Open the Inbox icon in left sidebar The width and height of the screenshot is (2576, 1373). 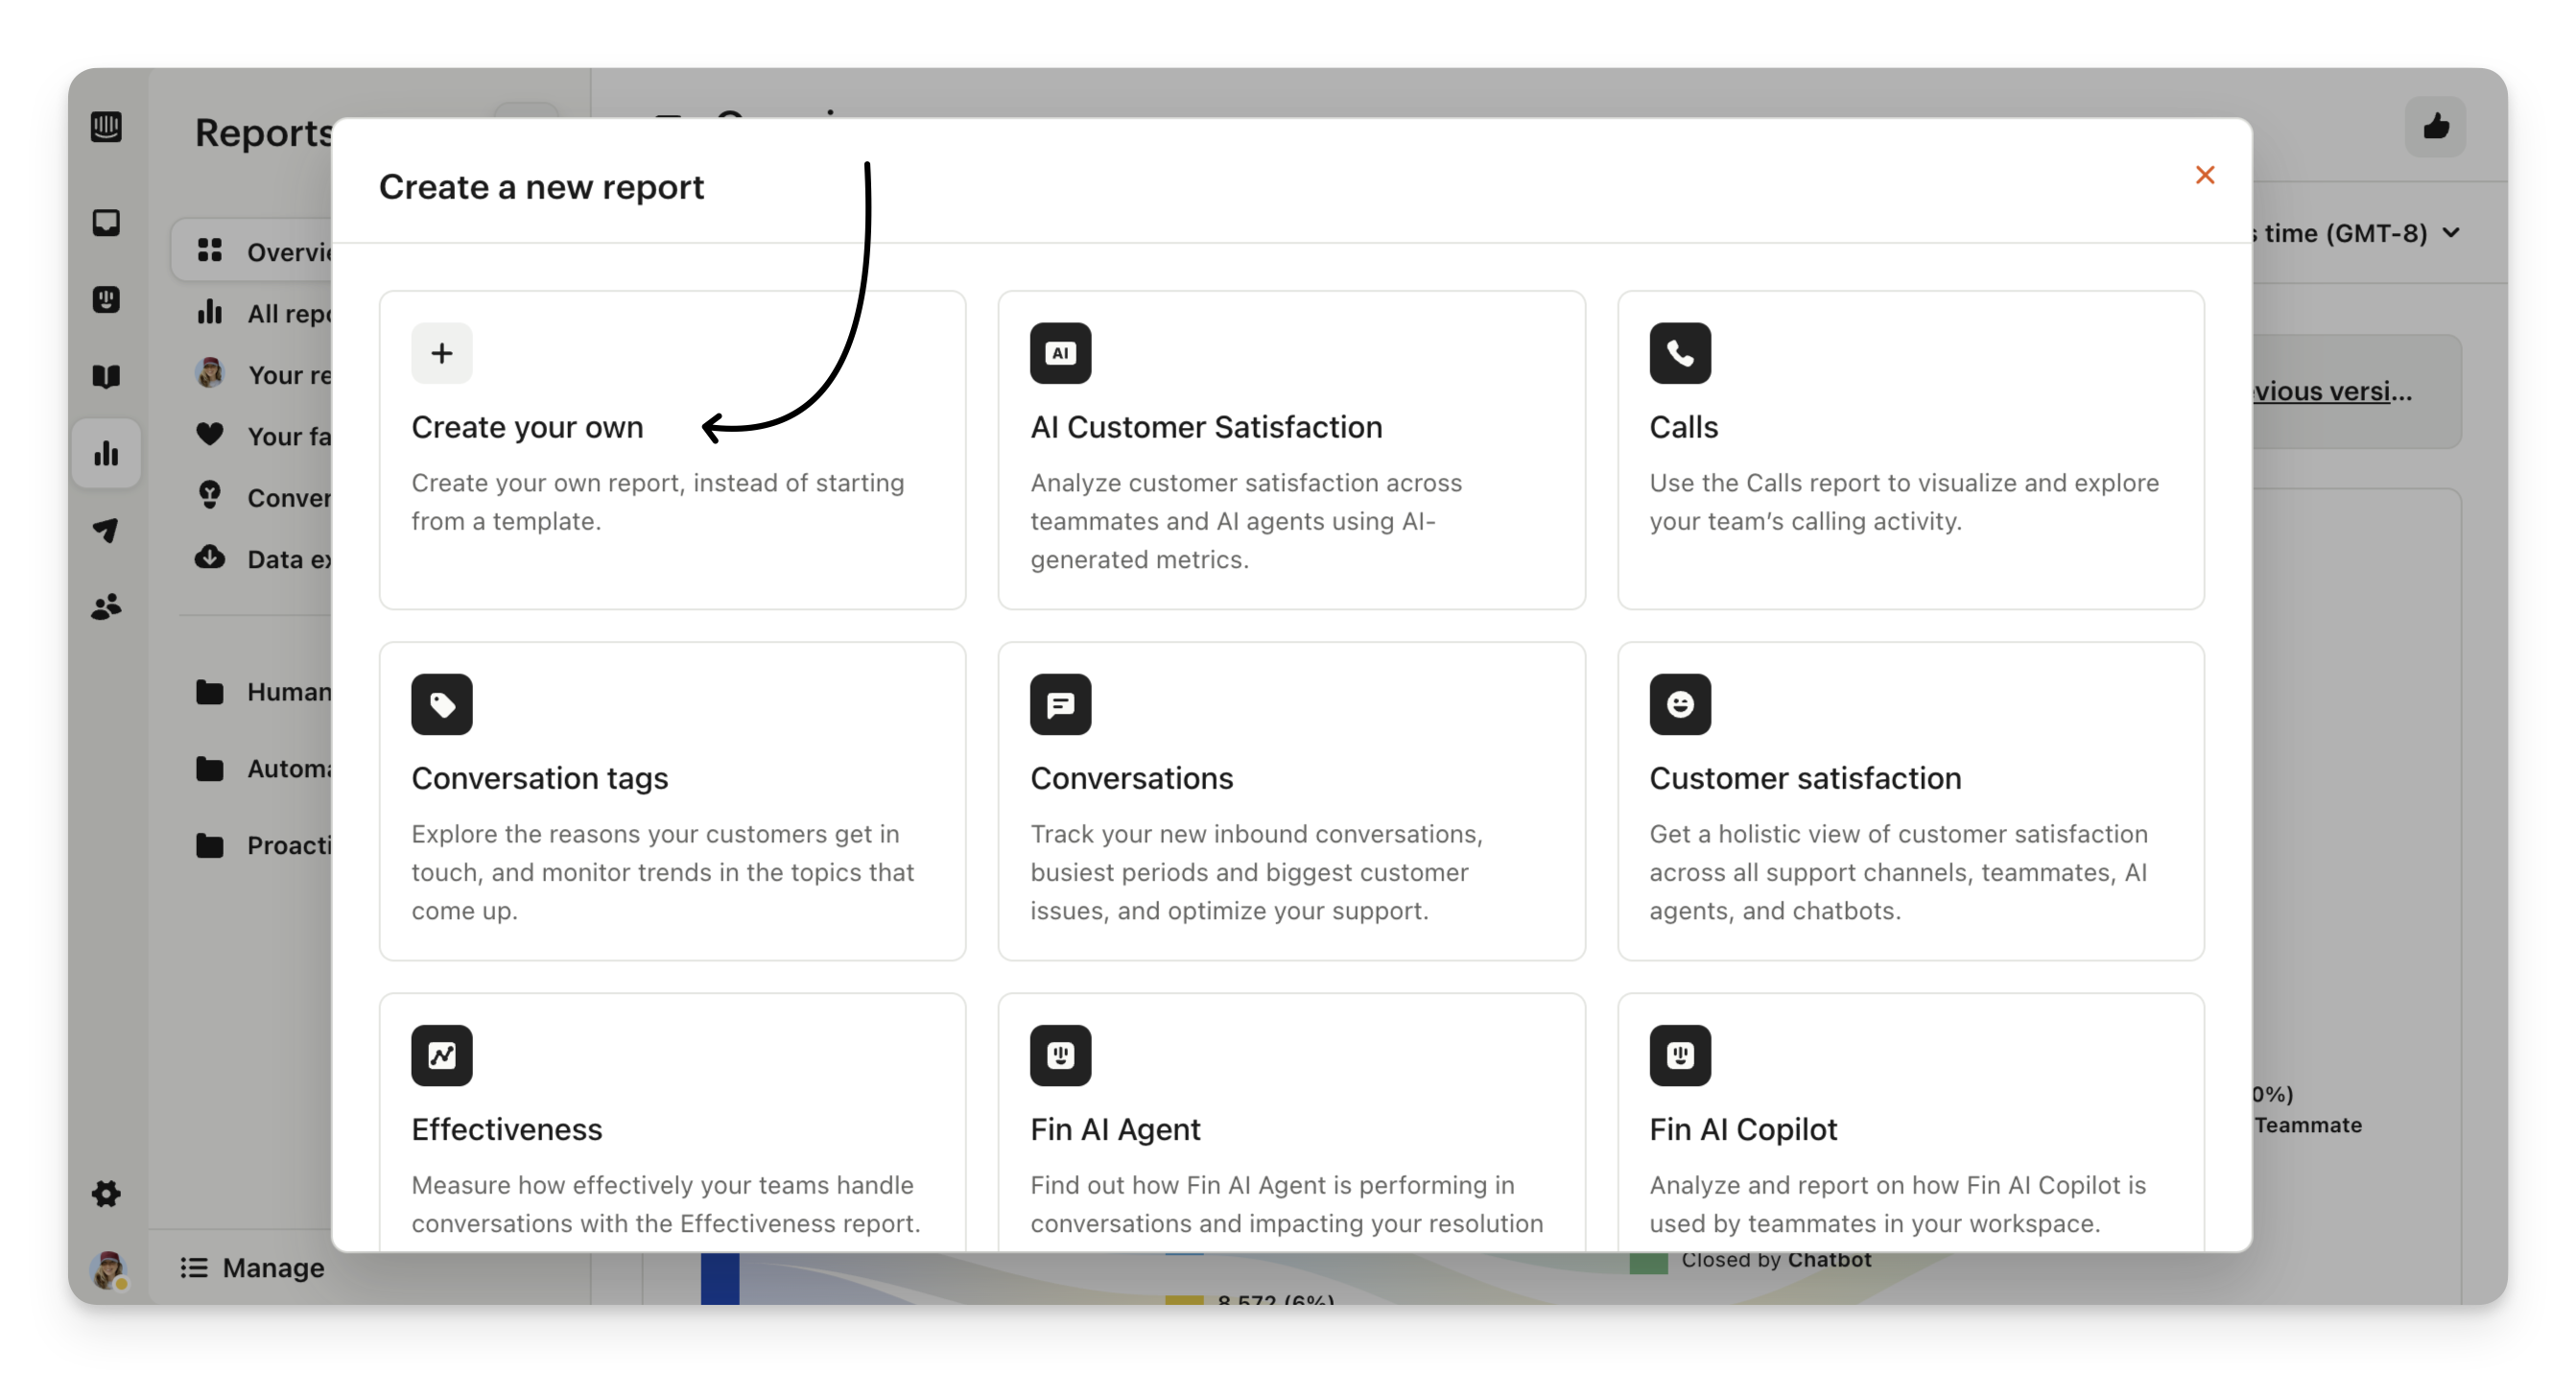pyautogui.click(x=106, y=222)
